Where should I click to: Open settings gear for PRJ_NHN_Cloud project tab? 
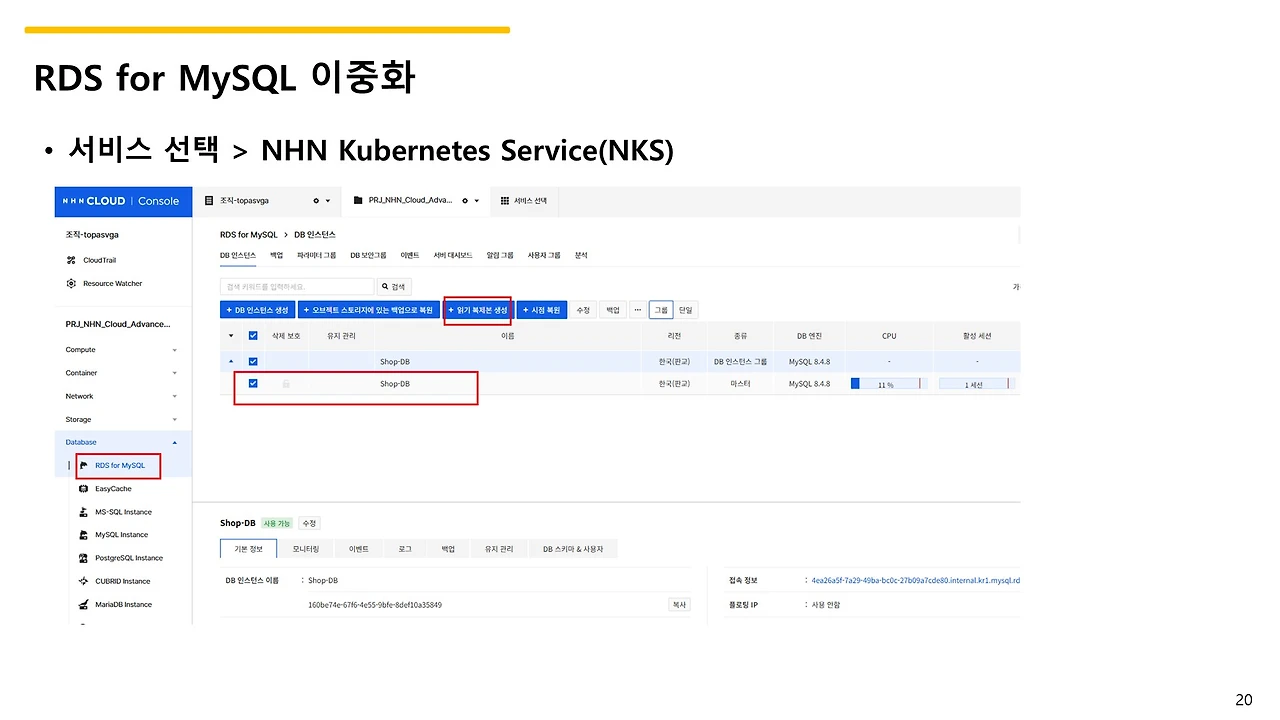(x=465, y=201)
